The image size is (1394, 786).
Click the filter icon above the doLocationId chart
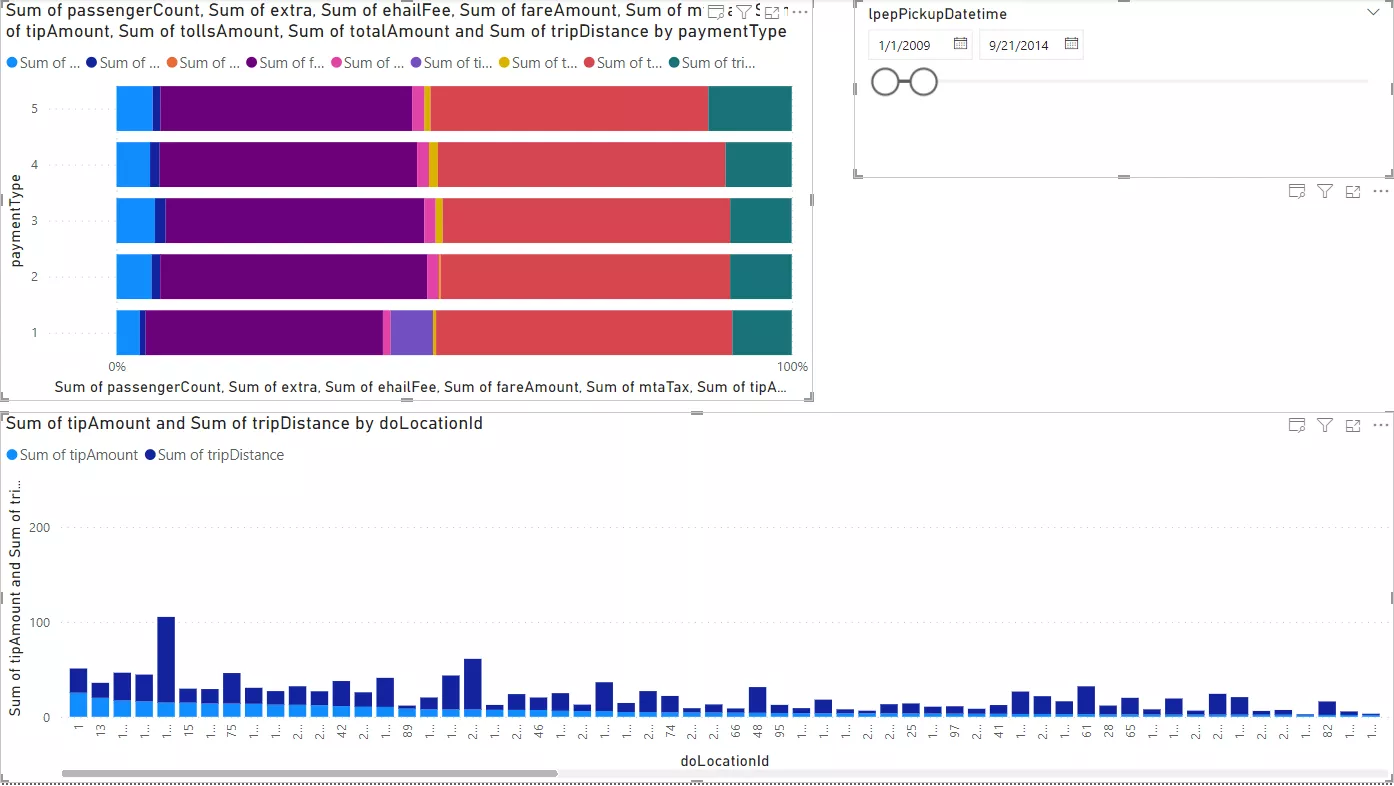pyautogui.click(x=1325, y=424)
